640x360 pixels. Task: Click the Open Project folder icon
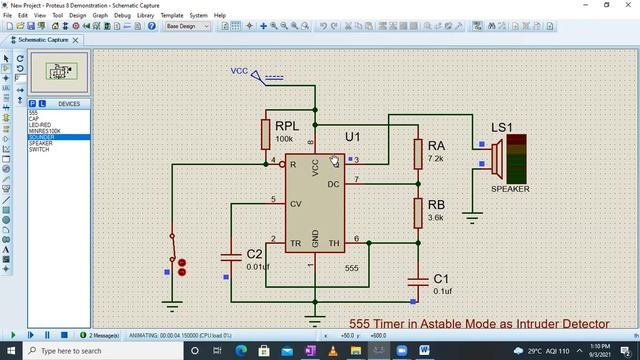pyautogui.click(x=20, y=26)
